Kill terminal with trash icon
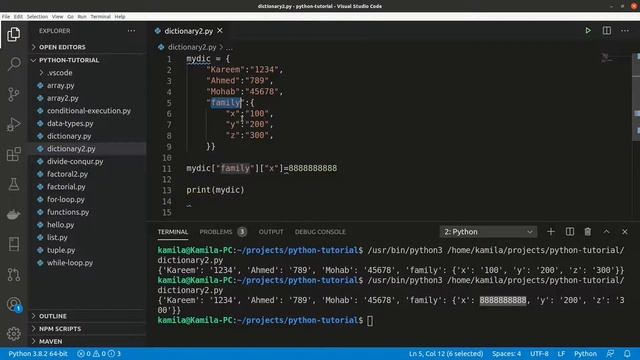Viewport: 640px width, 360px height. pos(588,231)
